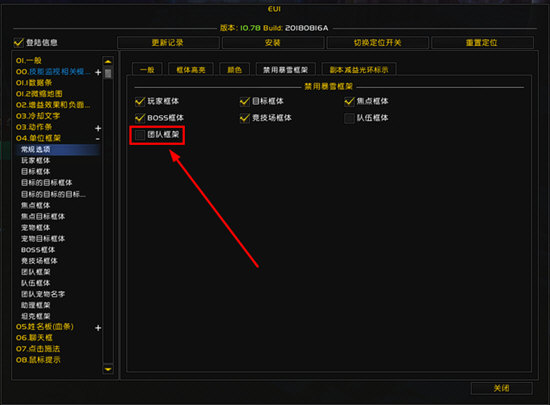Click the scroll down arrow in sidebar
Screen dimensions: 550x405
[x=108, y=369]
